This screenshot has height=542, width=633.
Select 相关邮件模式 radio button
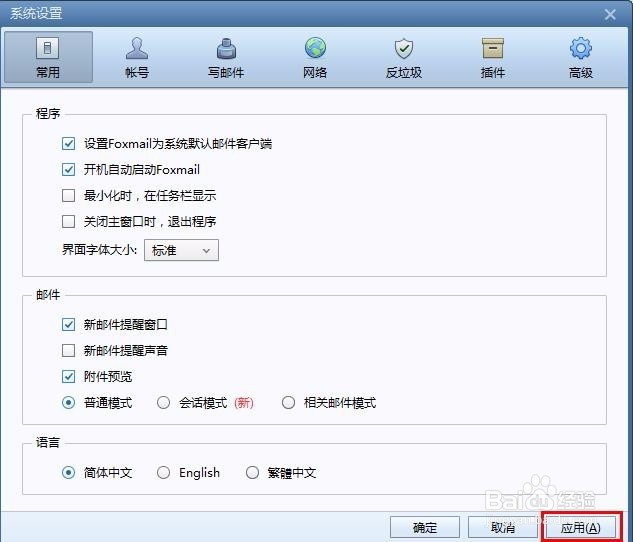[288, 403]
